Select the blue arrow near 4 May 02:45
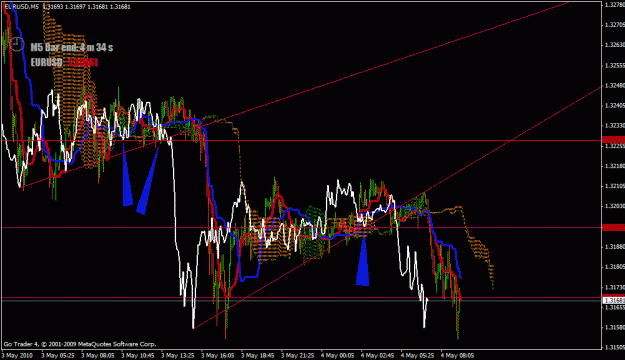625x360 pixels. (363, 260)
